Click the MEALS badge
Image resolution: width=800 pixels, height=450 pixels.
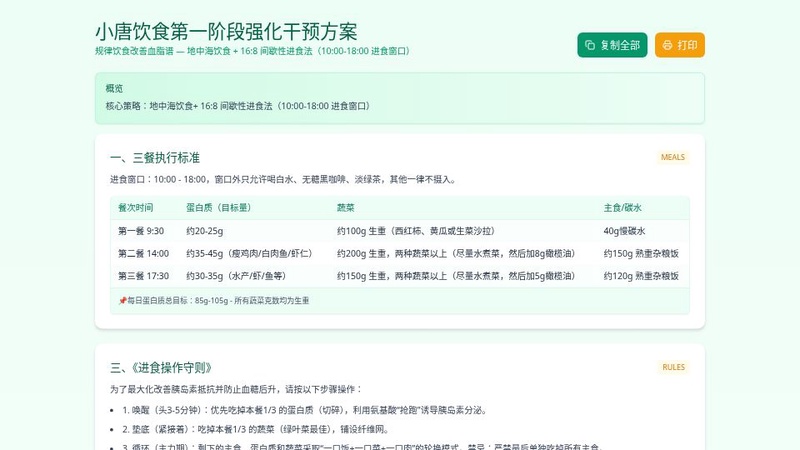(x=672, y=157)
